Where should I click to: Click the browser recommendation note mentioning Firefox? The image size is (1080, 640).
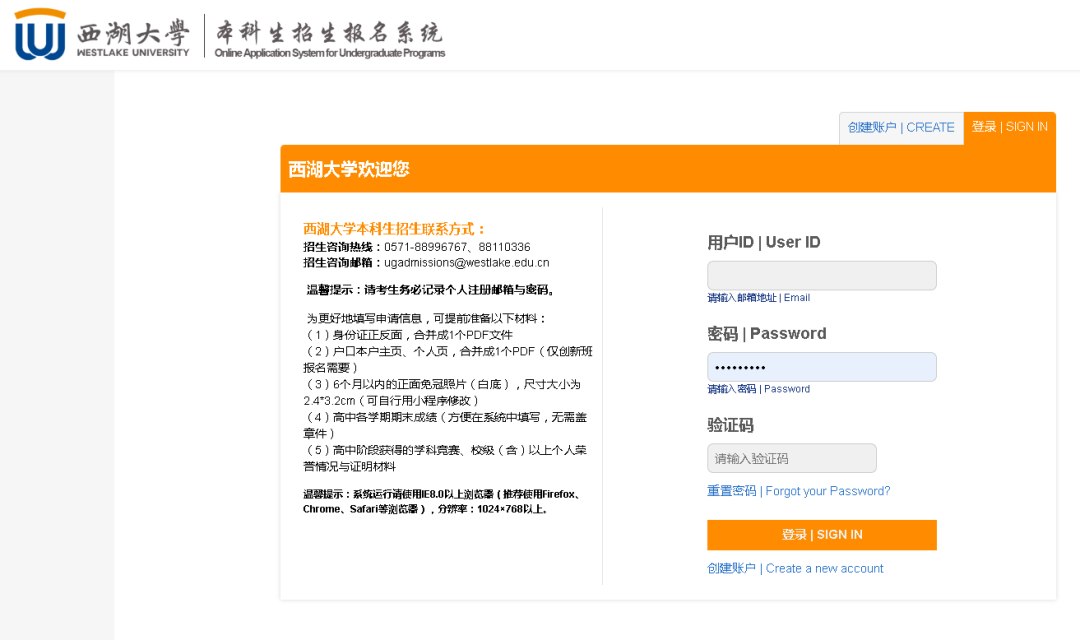tap(444, 502)
